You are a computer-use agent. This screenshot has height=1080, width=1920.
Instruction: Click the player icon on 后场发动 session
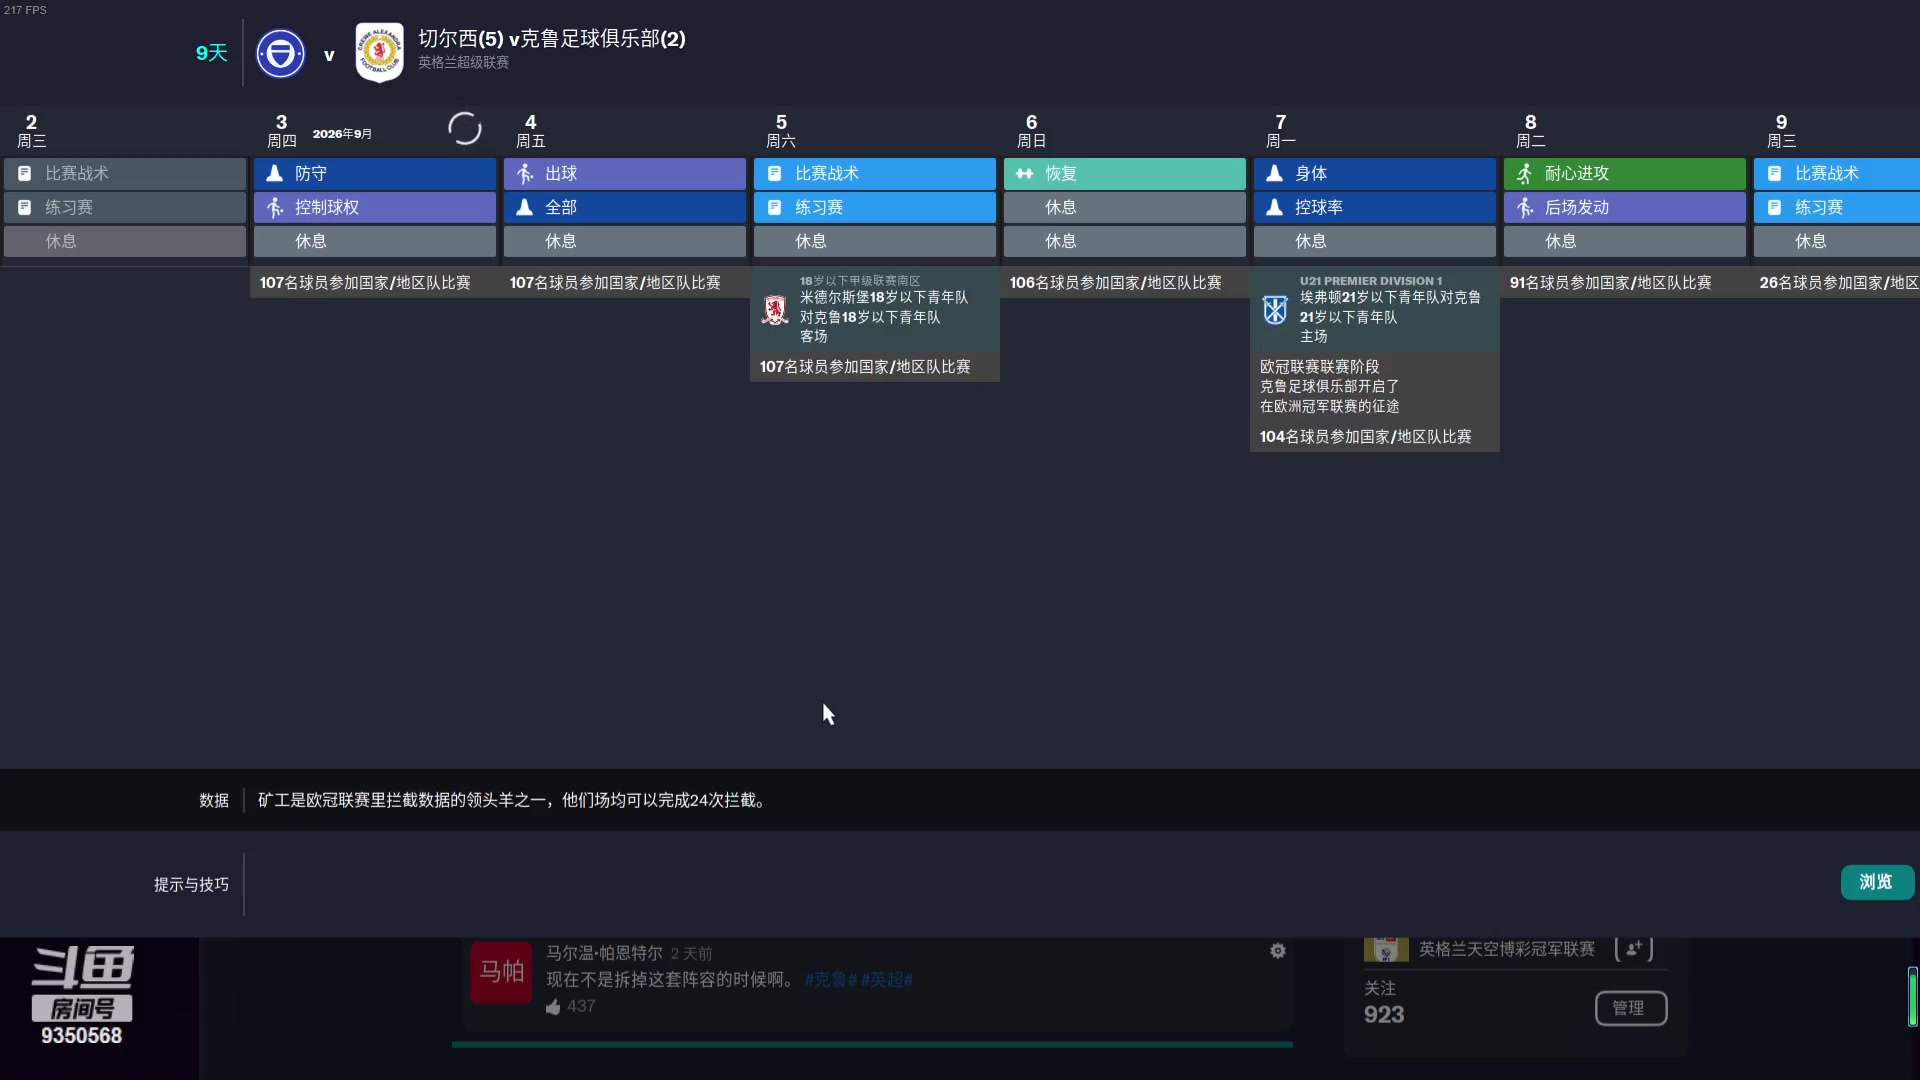click(1524, 207)
